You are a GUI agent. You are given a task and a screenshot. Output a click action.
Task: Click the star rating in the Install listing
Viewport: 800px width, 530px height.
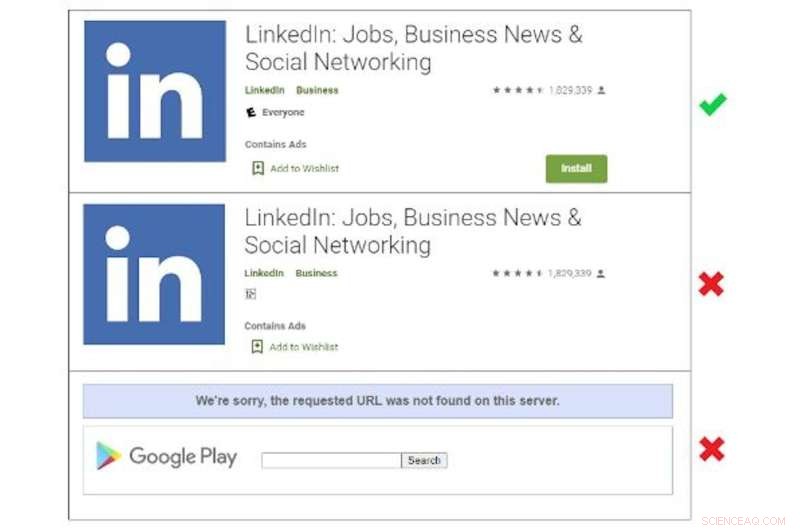[517, 90]
